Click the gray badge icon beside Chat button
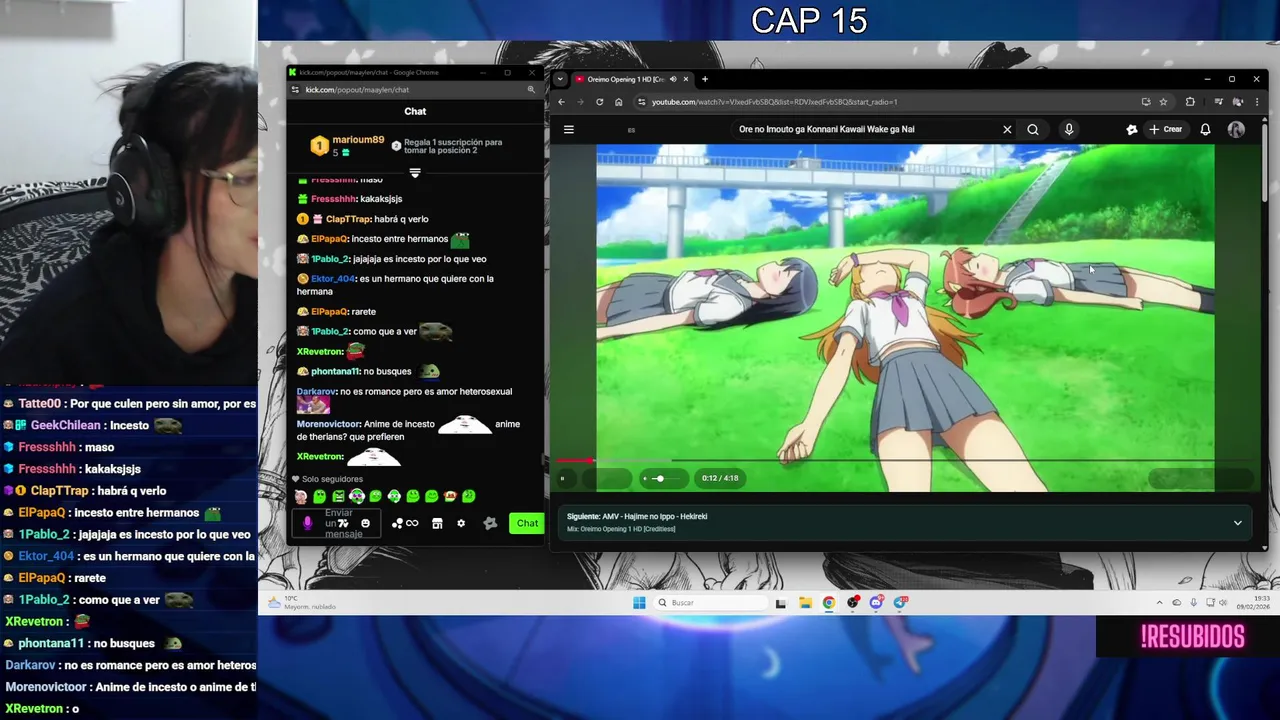Viewport: 1280px width, 720px height. coord(490,523)
